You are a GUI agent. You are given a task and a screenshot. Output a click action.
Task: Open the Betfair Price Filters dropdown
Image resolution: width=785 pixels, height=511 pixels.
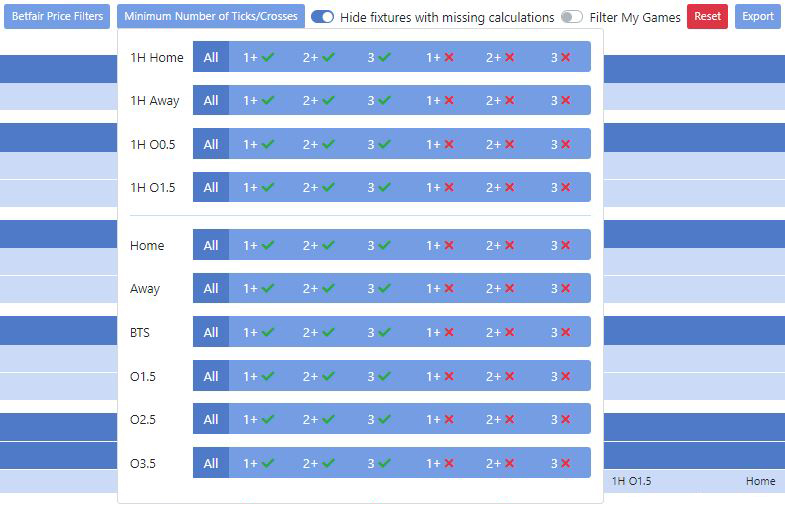[57, 17]
